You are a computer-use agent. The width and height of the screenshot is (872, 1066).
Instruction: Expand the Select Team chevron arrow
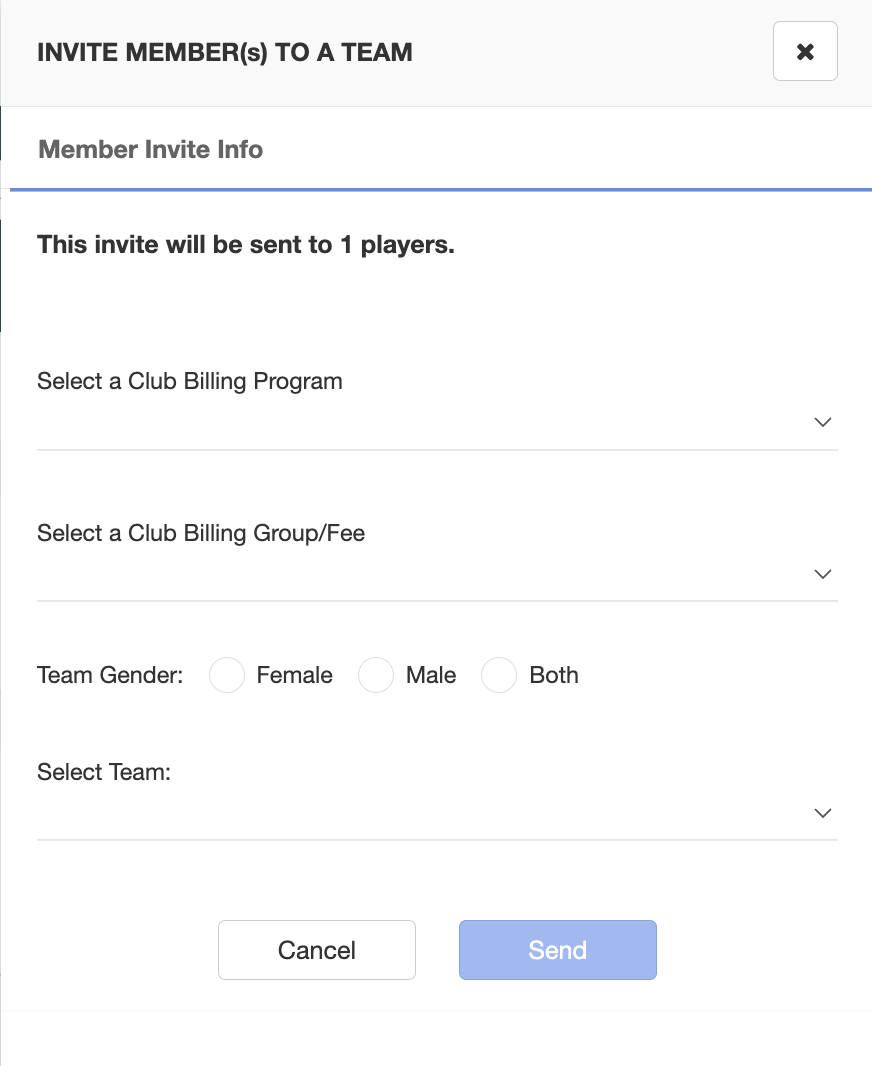(822, 813)
